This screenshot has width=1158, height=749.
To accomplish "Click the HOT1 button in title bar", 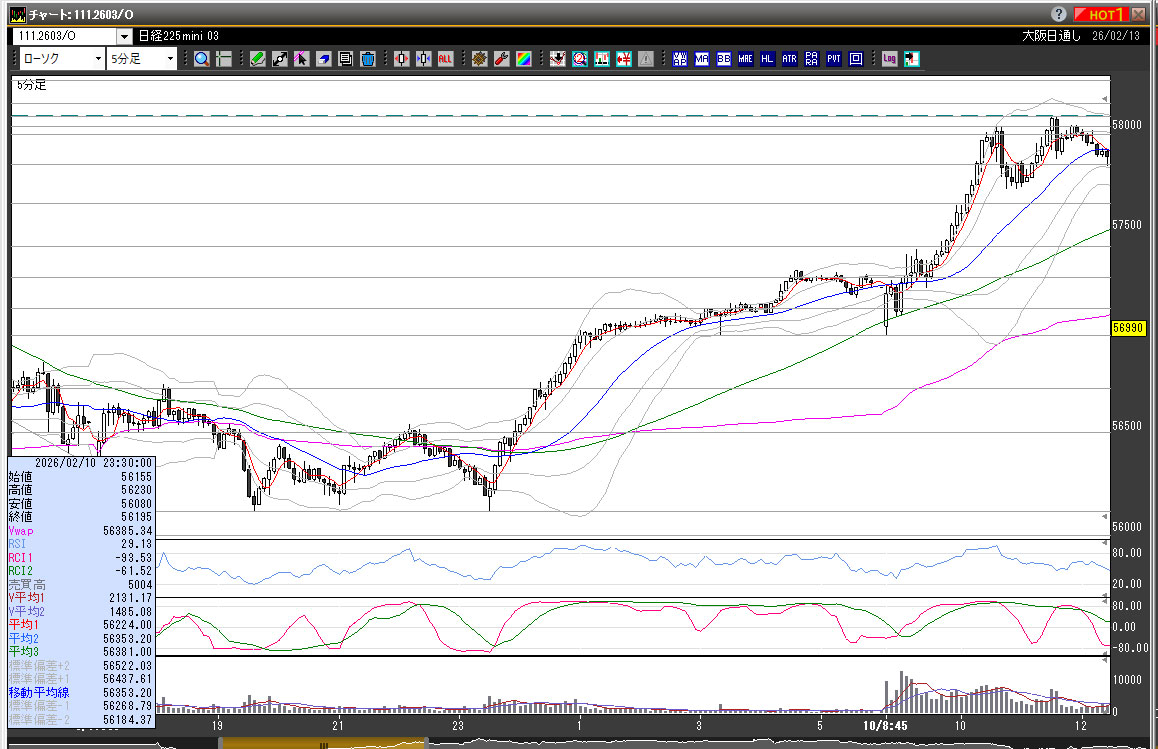I will [x=1100, y=14].
